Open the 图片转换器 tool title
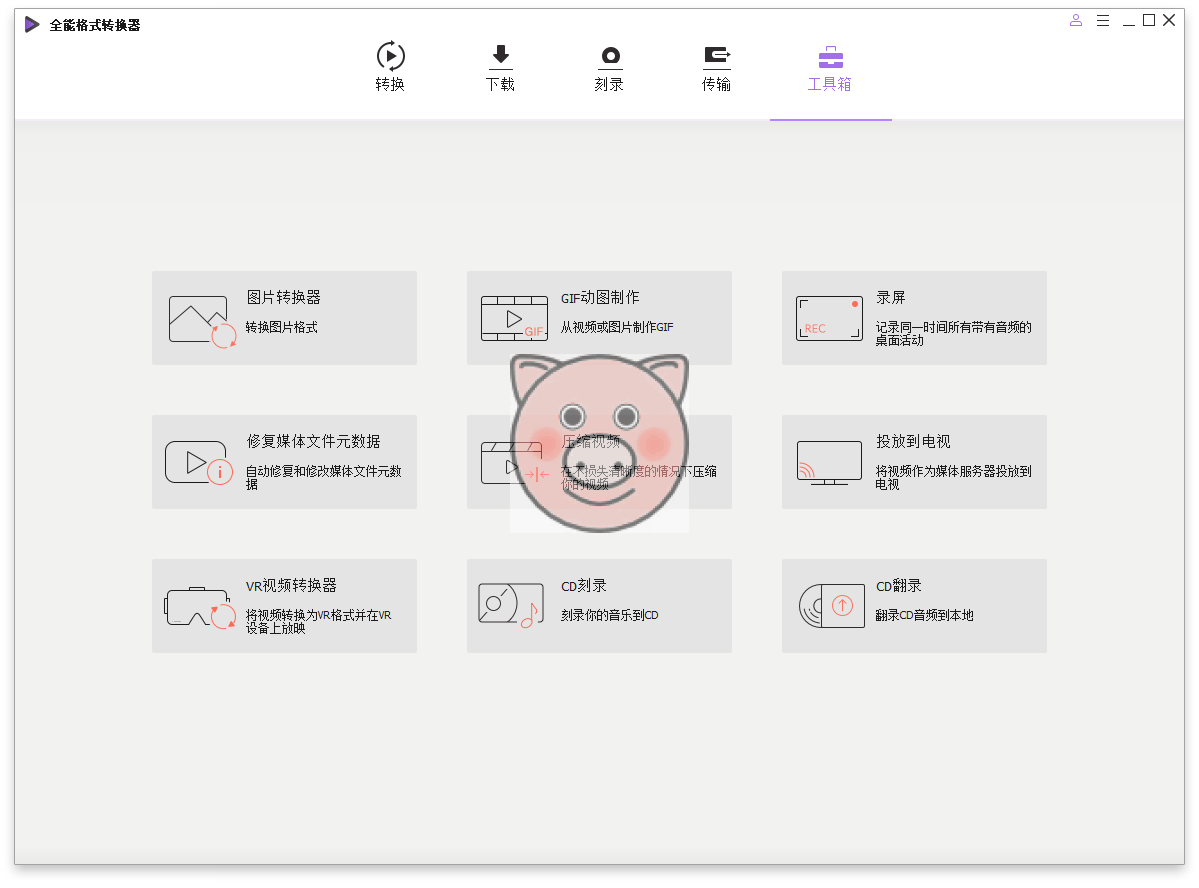The image size is (1199, 888). (284, 298)
